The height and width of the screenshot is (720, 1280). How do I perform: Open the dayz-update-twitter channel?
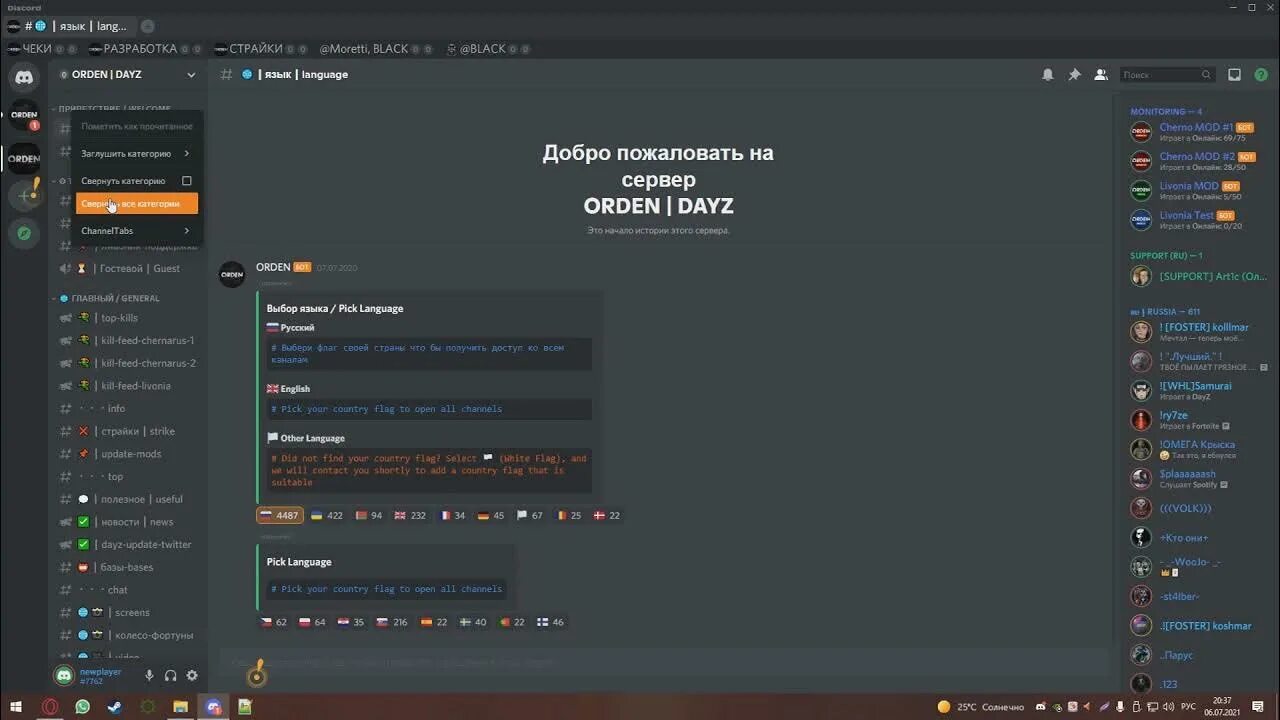(x=130, y=545)
